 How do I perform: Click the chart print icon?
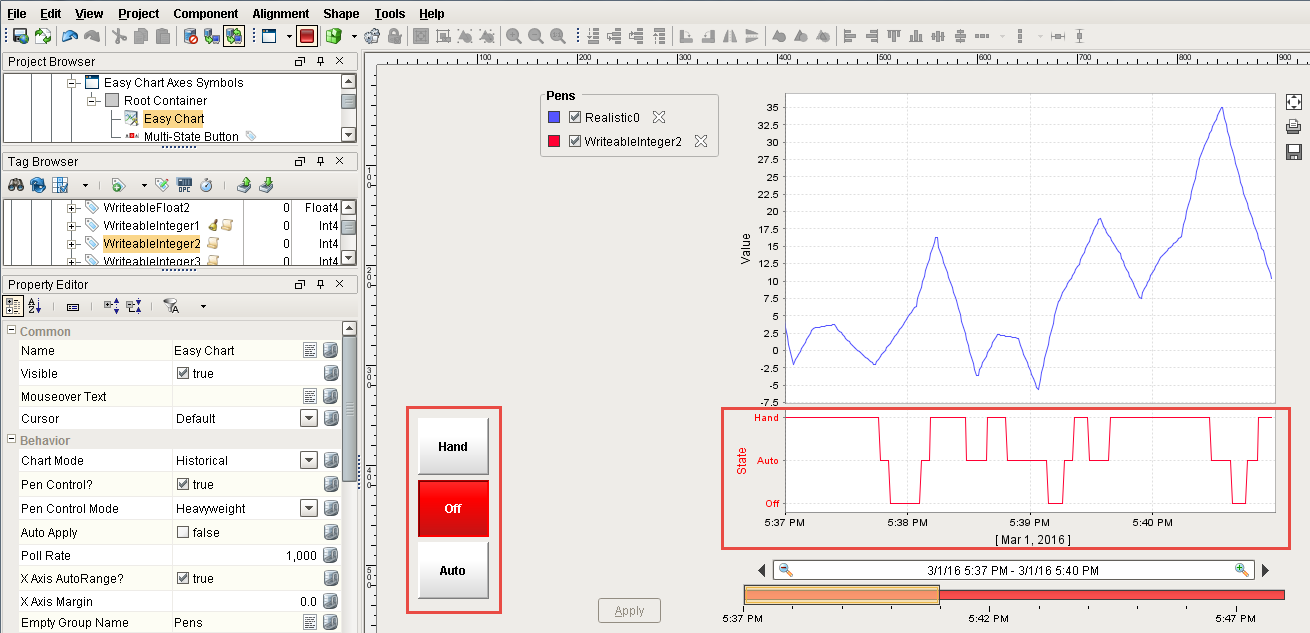[1293, 127]
